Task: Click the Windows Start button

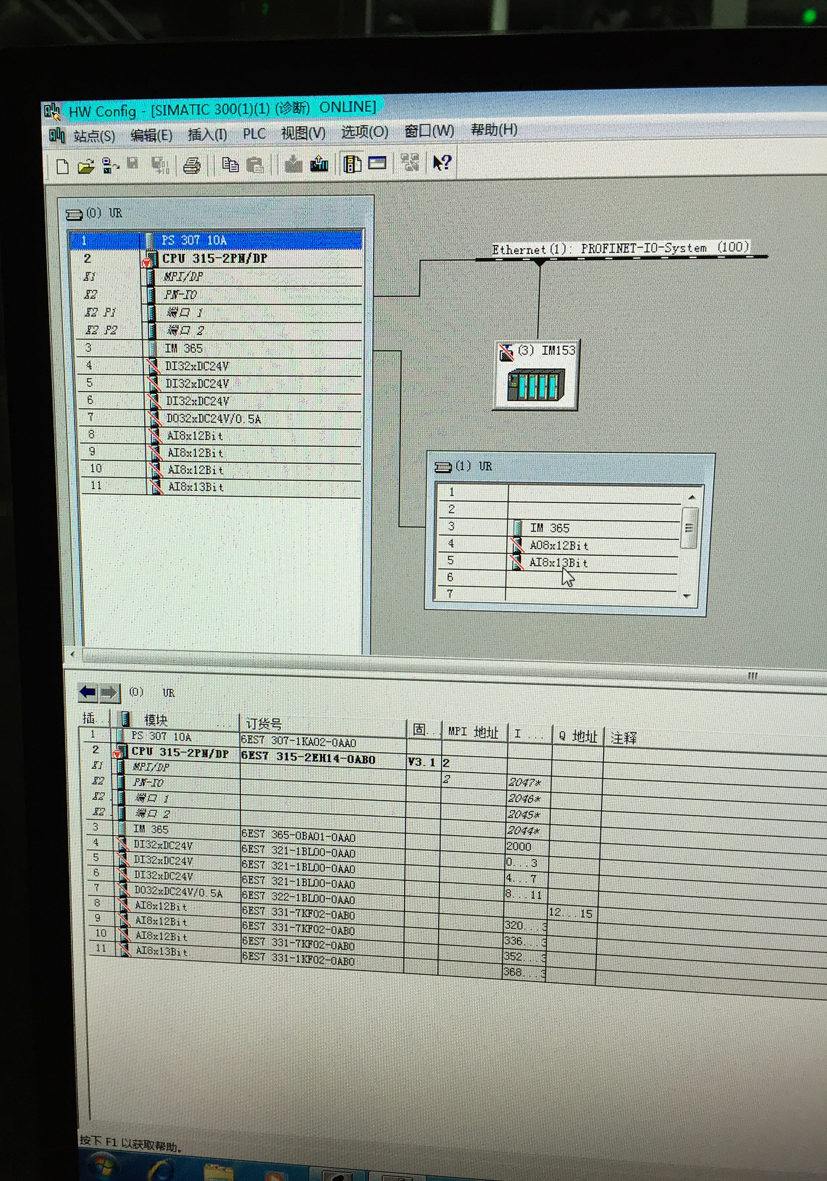Action: coord(104,1166)
